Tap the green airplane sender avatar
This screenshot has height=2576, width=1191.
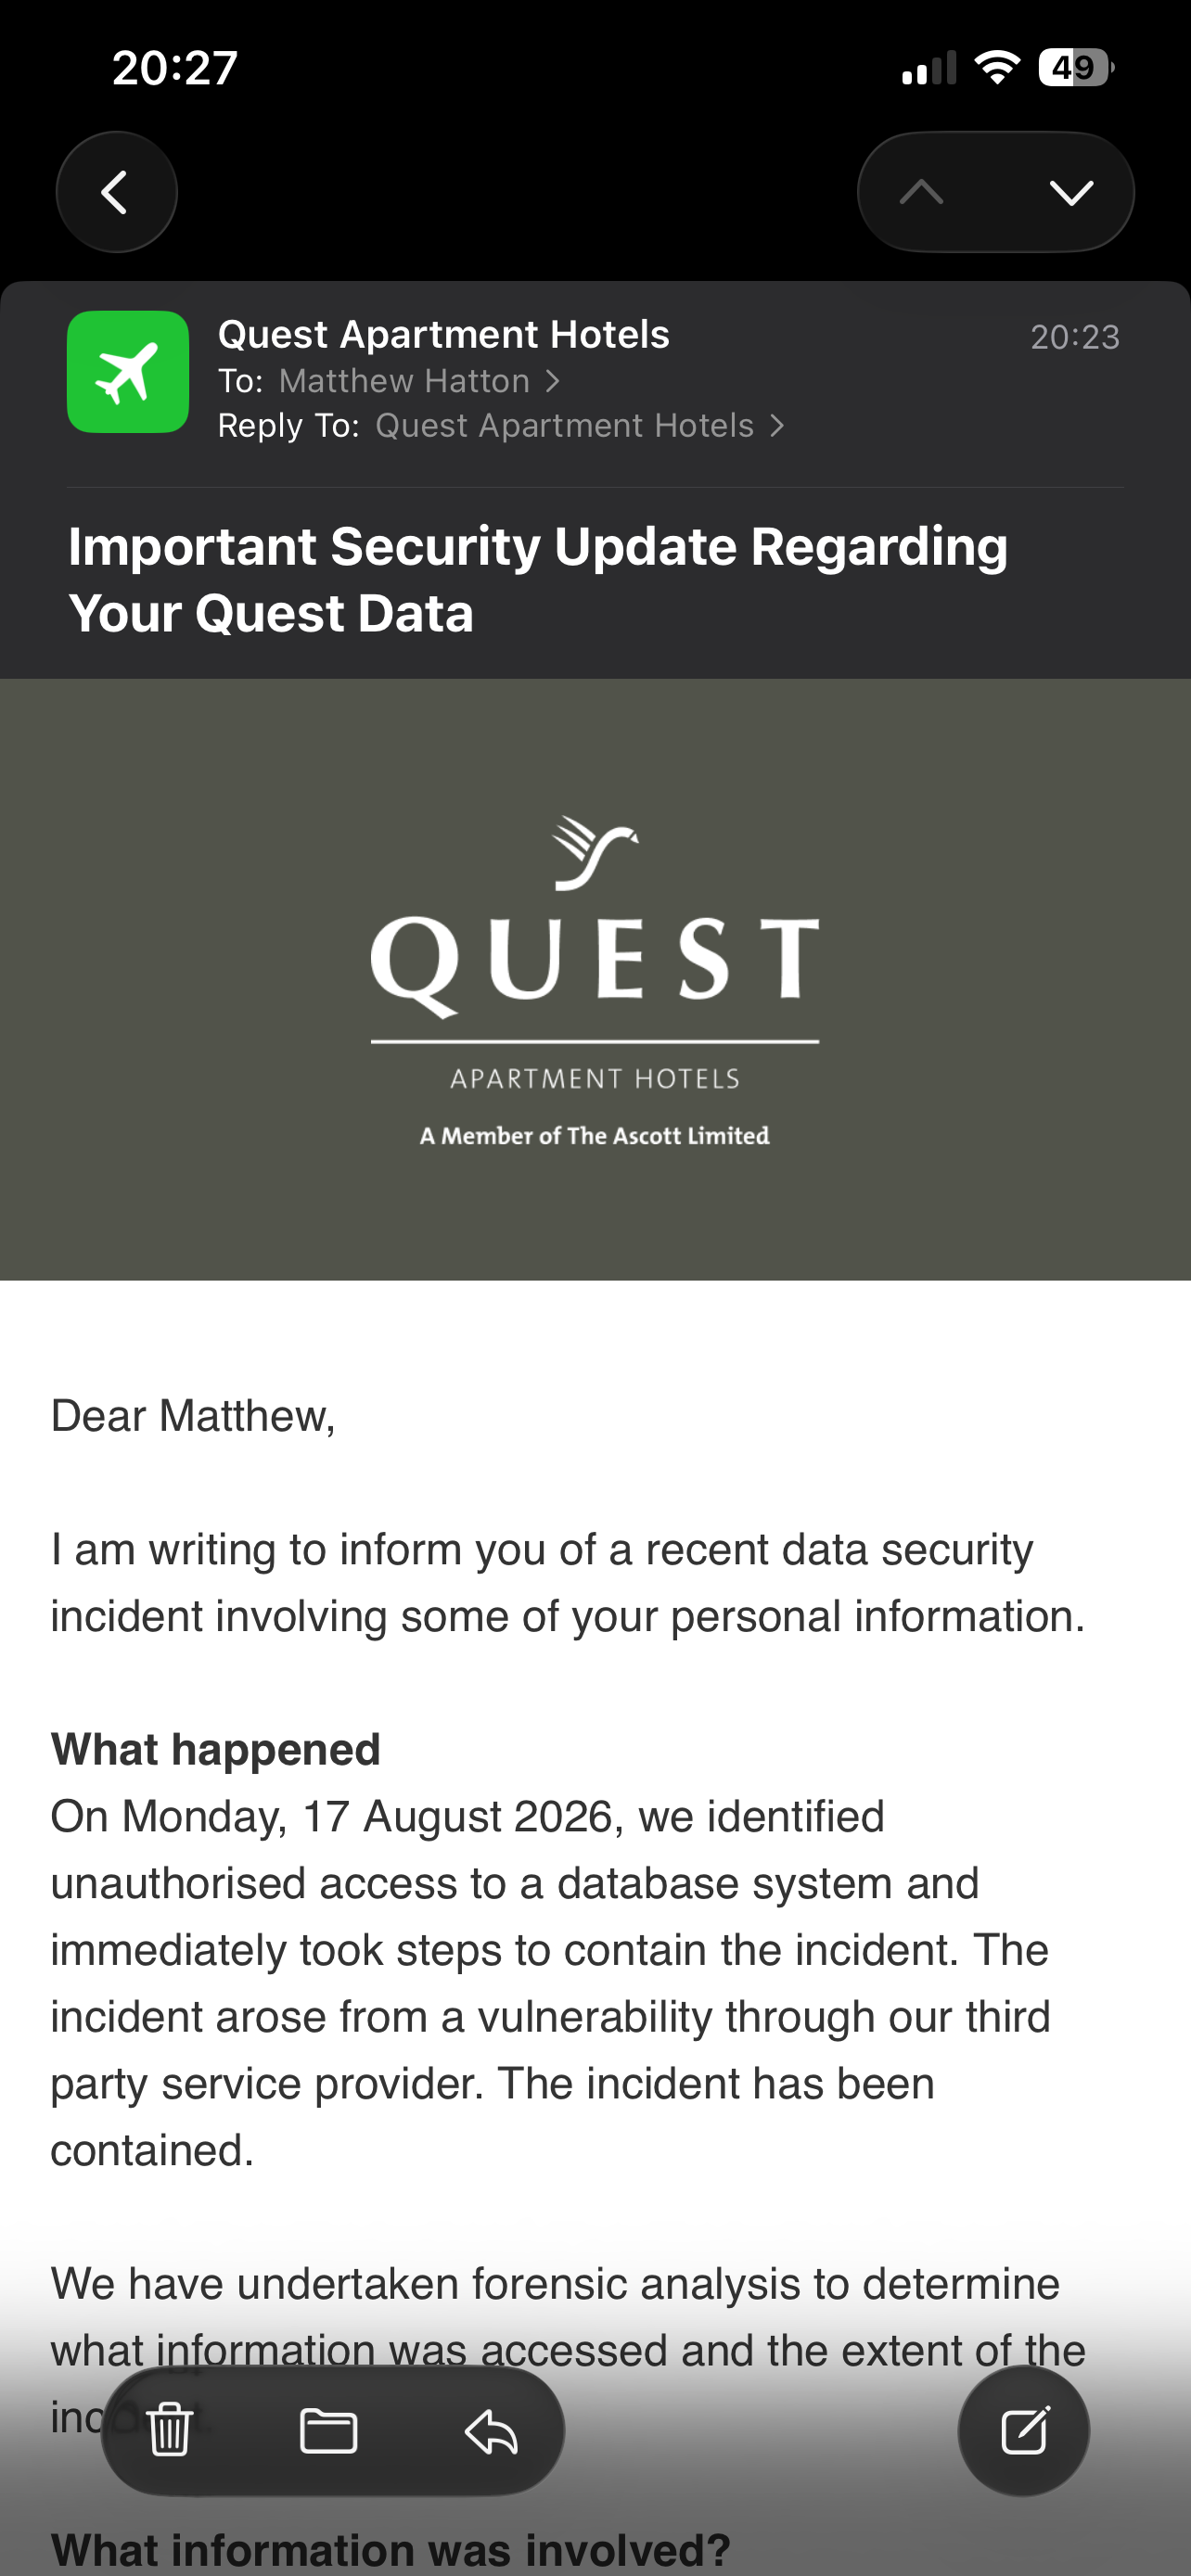click(x=128, y=372)
